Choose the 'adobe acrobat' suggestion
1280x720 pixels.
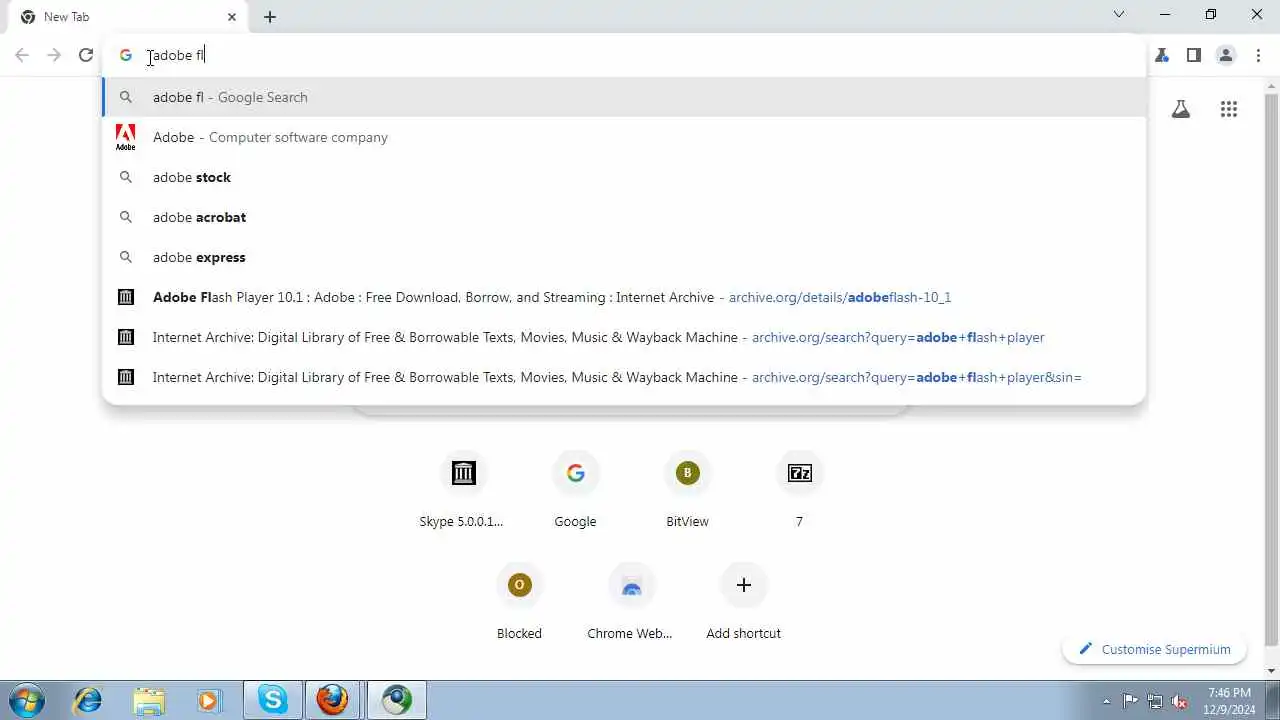[x=624, y=217]
